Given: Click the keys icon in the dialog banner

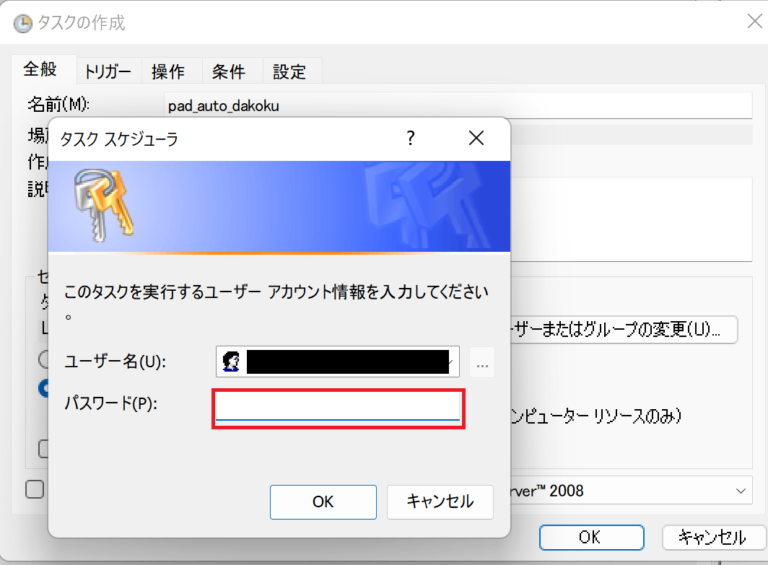Looking at the screenshot, I should pos(104,204).
